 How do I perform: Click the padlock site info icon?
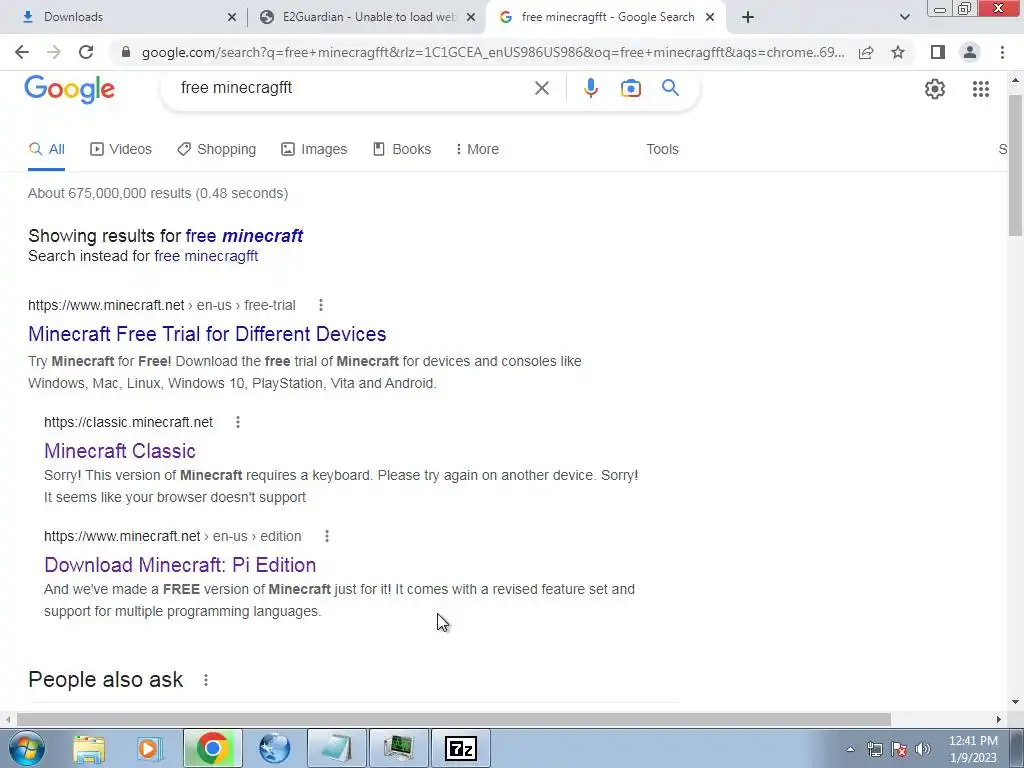click(126, 52)
